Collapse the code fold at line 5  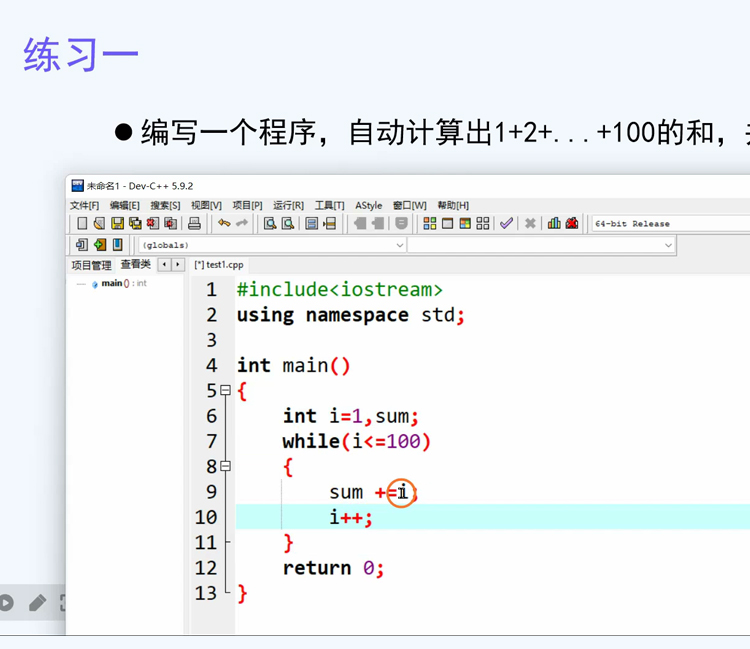225,391
